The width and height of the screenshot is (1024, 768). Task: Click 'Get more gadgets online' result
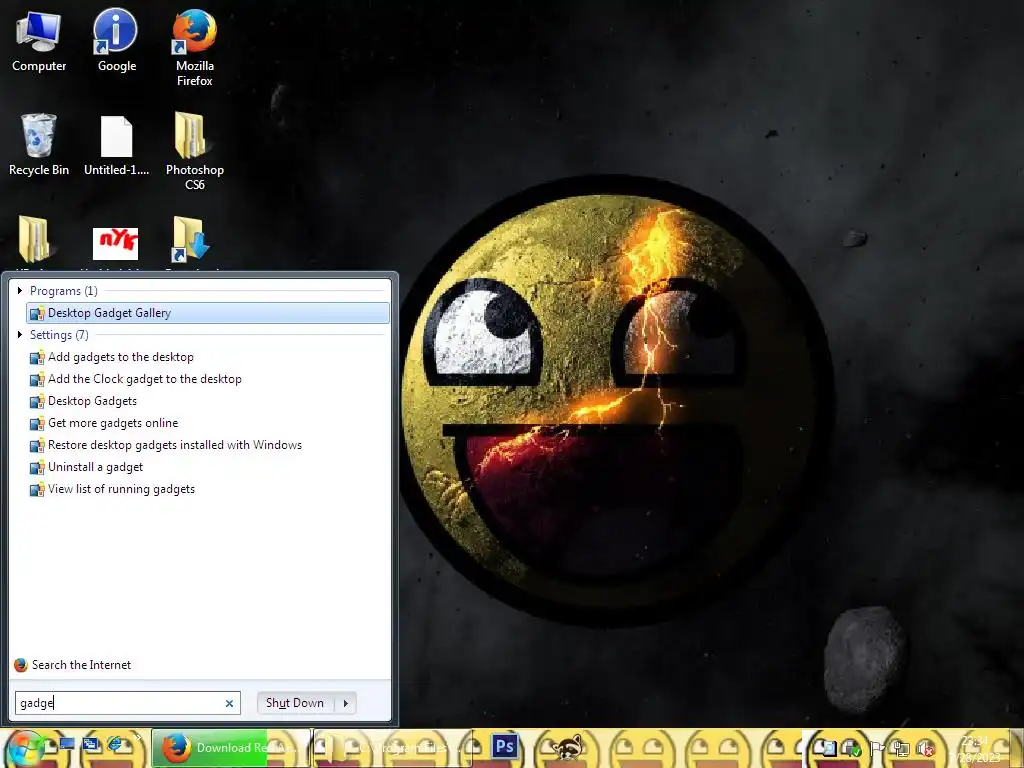(x=208, y=423)
